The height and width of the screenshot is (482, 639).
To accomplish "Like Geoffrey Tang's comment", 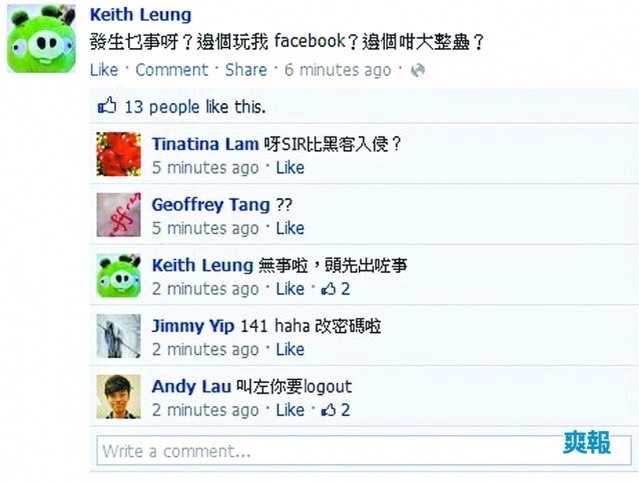I will click(x=290, y=228).
